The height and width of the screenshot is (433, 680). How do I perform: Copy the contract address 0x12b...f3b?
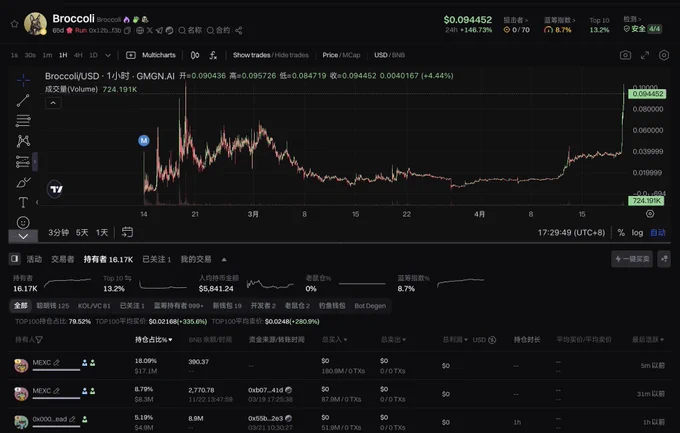pos(127,30)
